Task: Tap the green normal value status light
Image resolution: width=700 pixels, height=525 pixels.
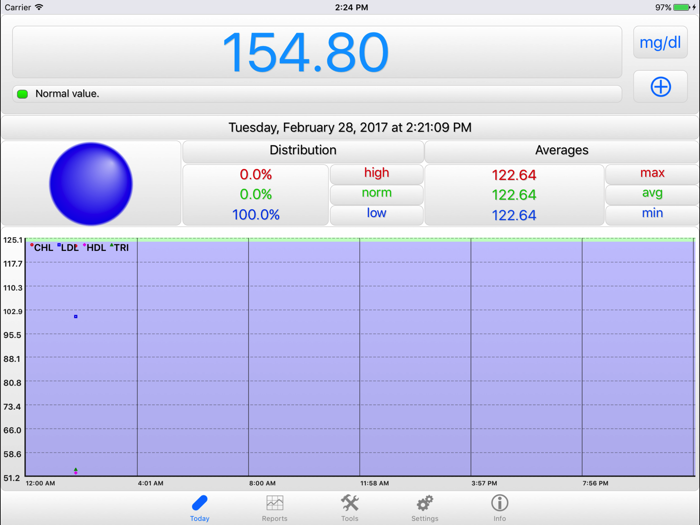Action: [x=22, y=94]
